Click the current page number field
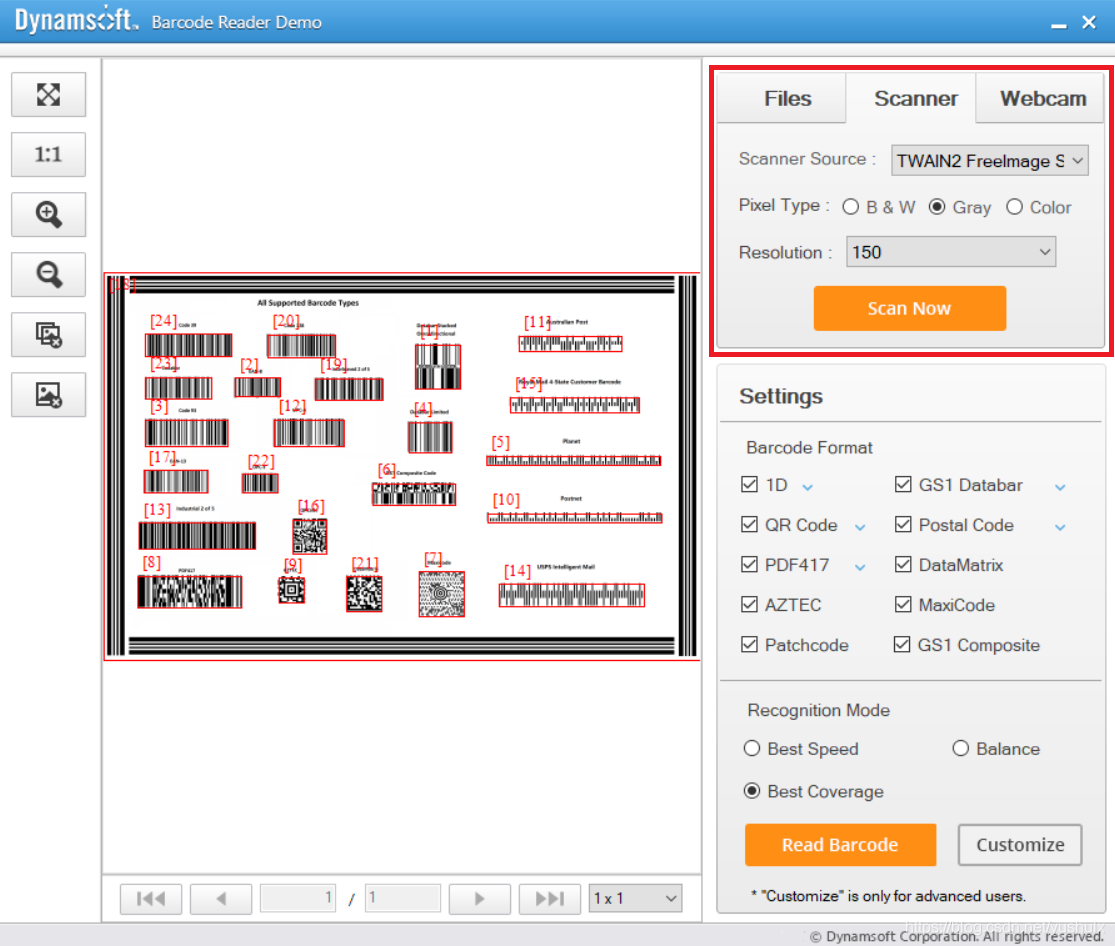This screenshot has height=946, width=1115. (x=298, y=898)
